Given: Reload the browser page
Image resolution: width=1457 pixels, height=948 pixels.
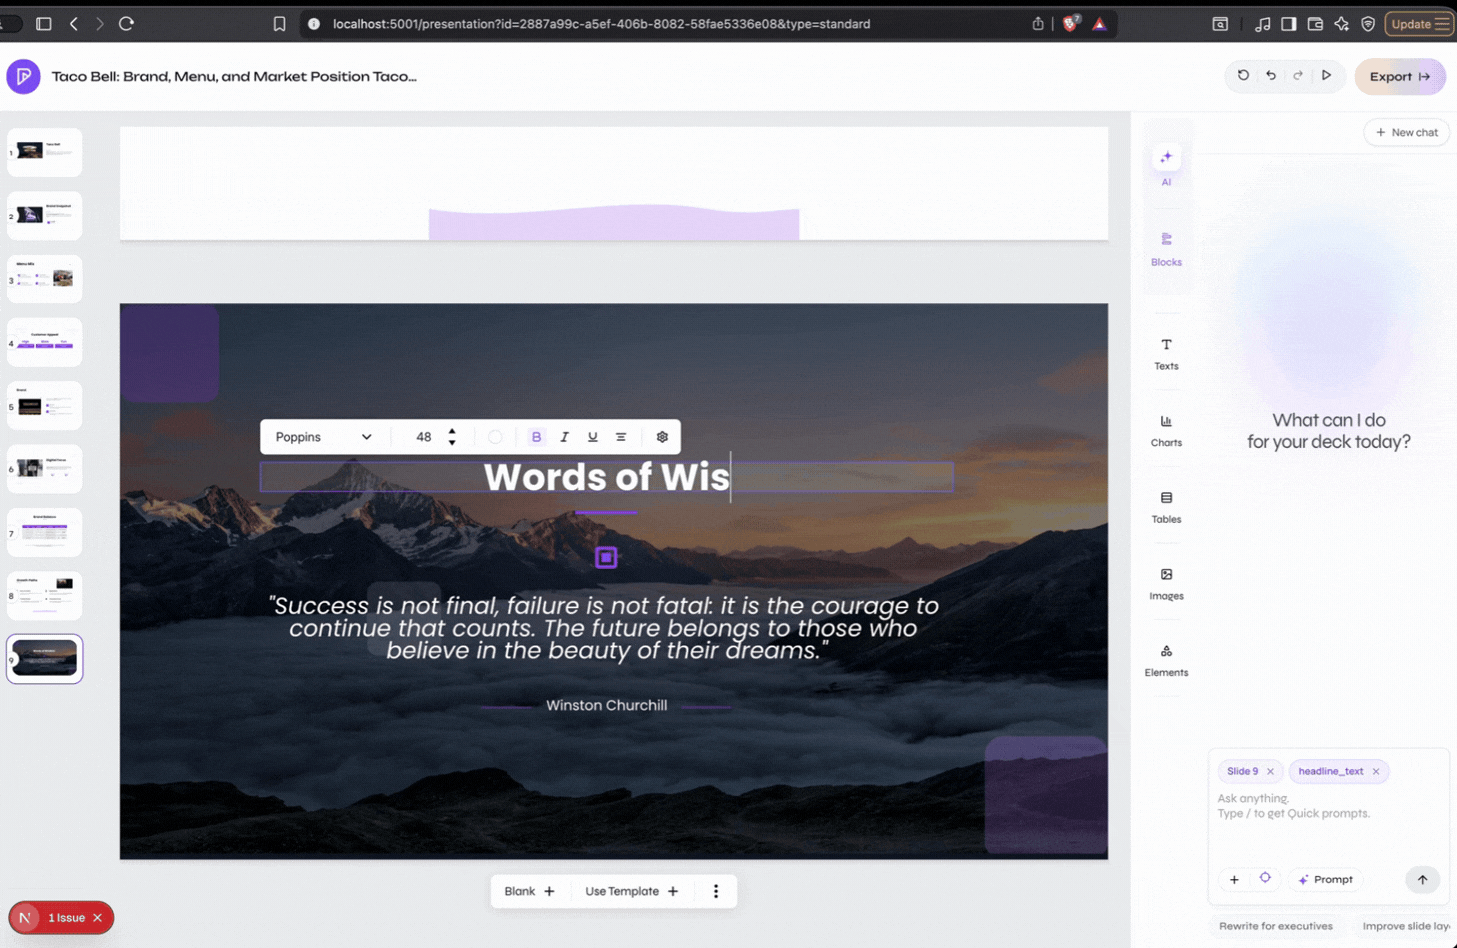Looking at the screenshot, I should (x=126, y=23).
